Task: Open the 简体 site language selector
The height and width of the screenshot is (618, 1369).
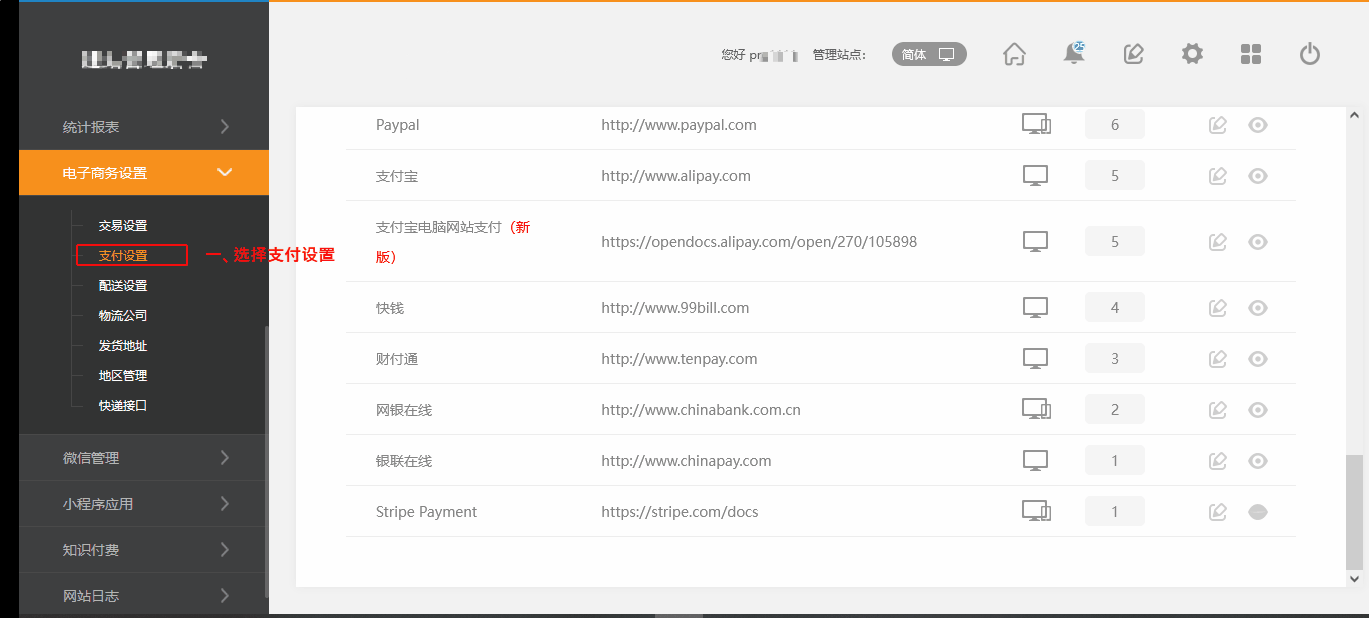Action: tap(929, 55)
